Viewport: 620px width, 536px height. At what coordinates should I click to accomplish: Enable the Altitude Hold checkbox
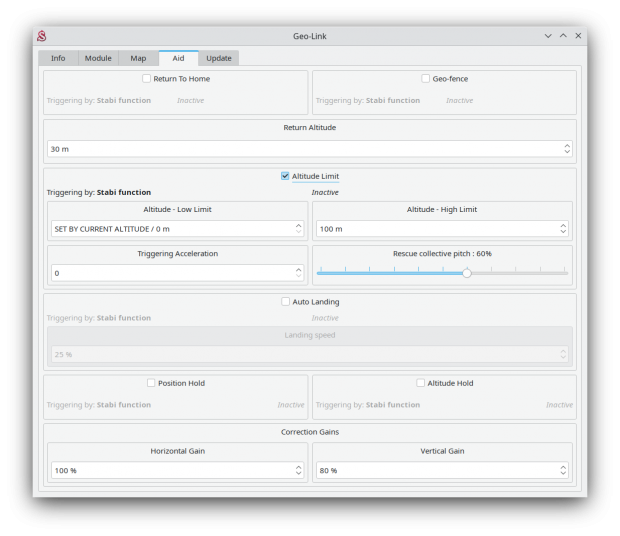coord(421,383)
